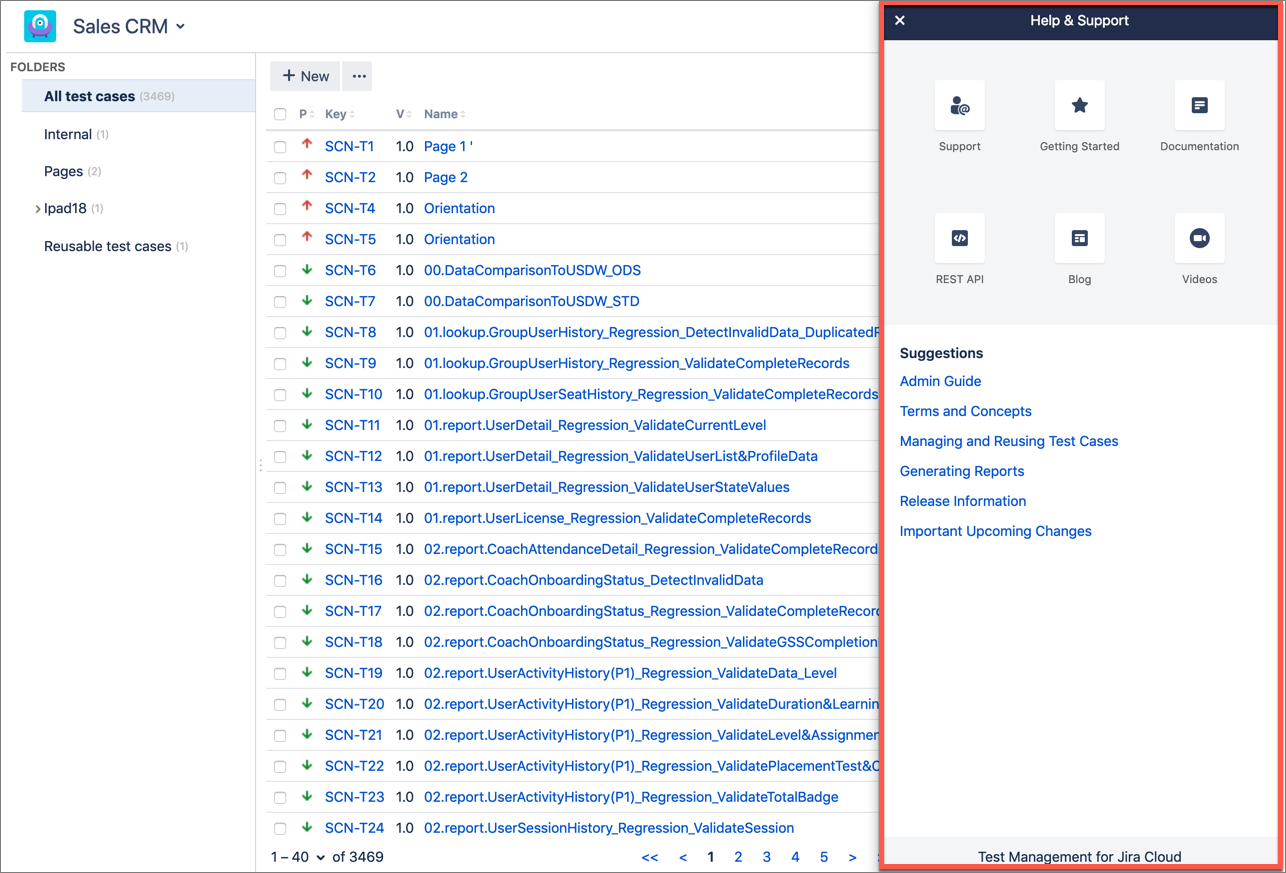Open the page size dropdown 1–40
The image size is (1286, 873).
(x=299, y=857)
